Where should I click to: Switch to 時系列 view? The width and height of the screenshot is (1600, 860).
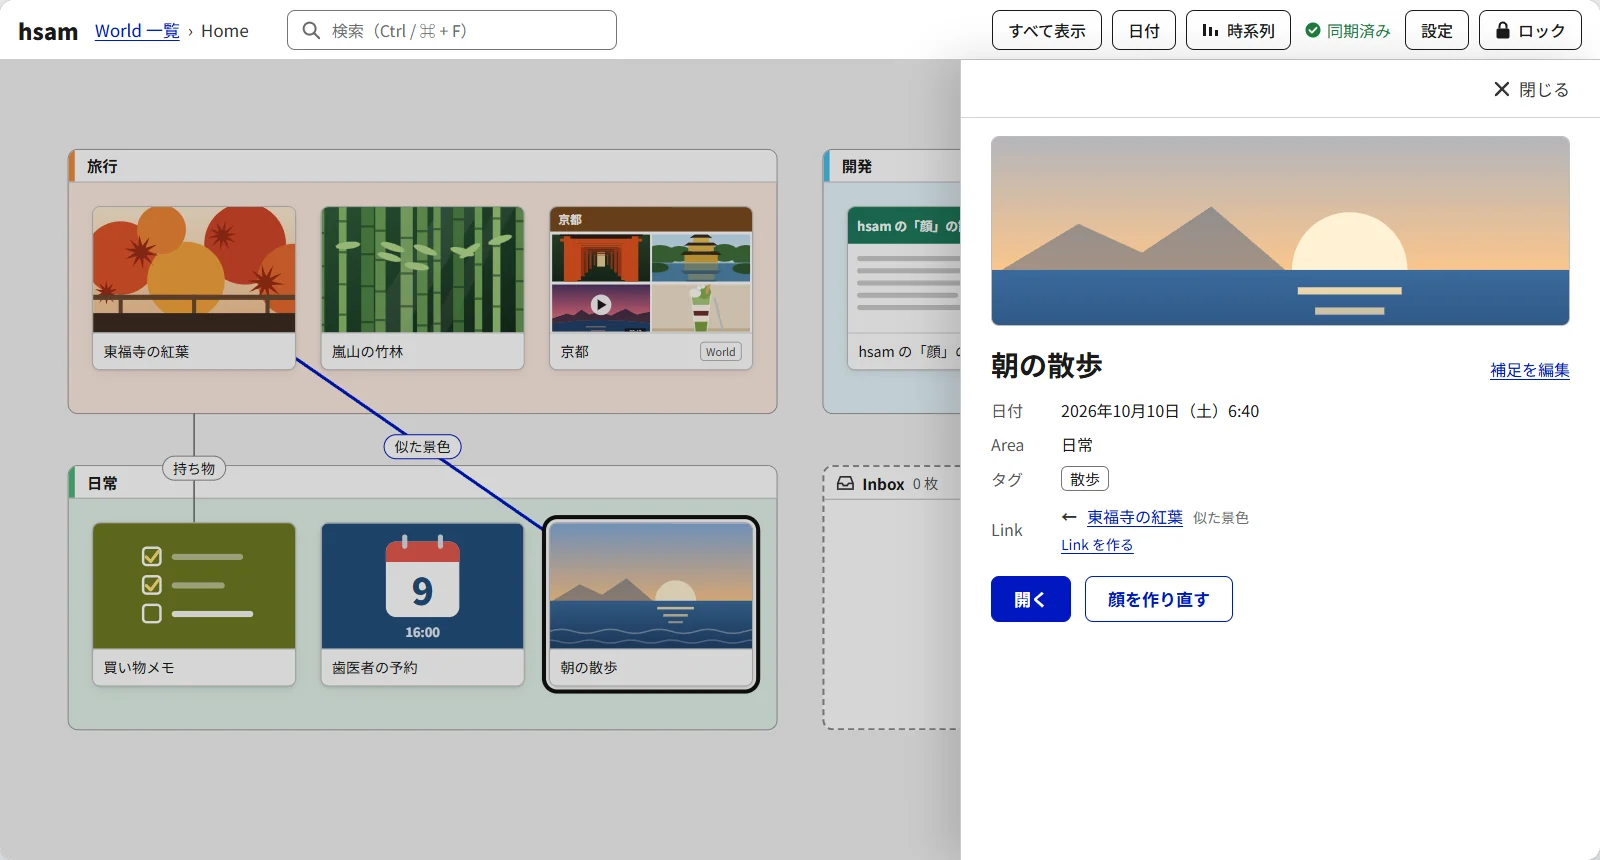click(x=1238, y=30)
